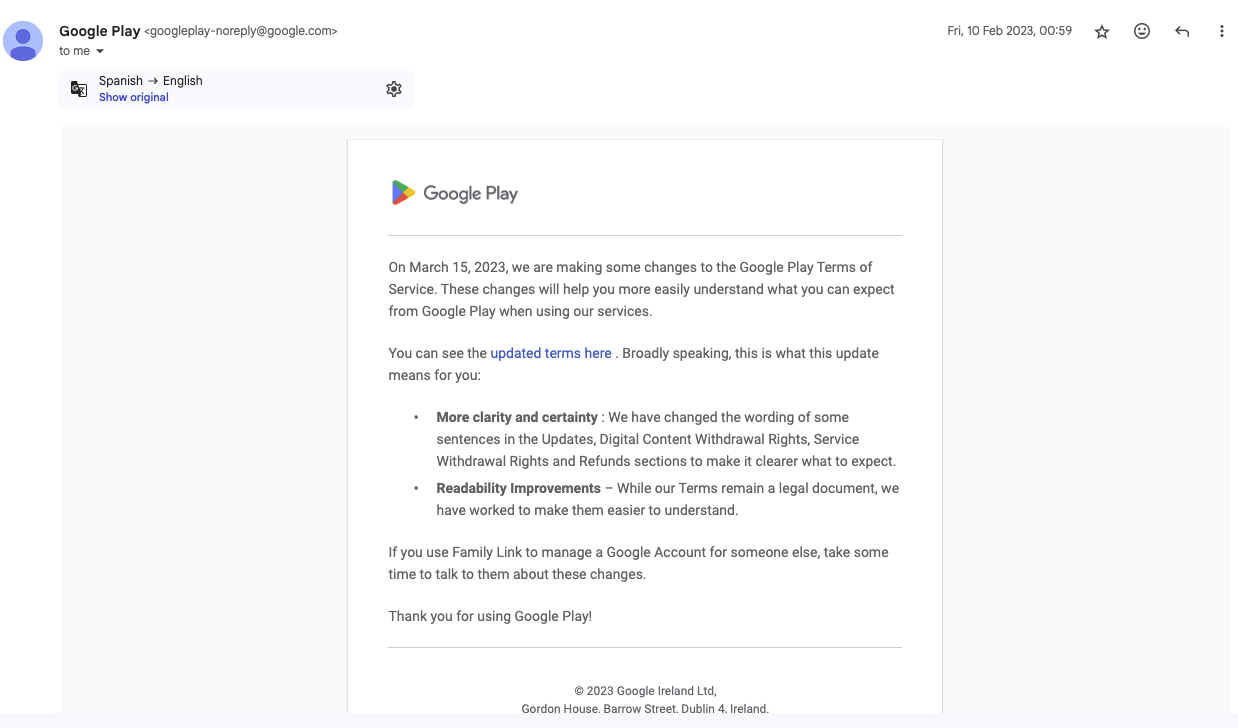
Task: Click the 'On March 15, 2023' paragraph
Action: coord(641,289)
